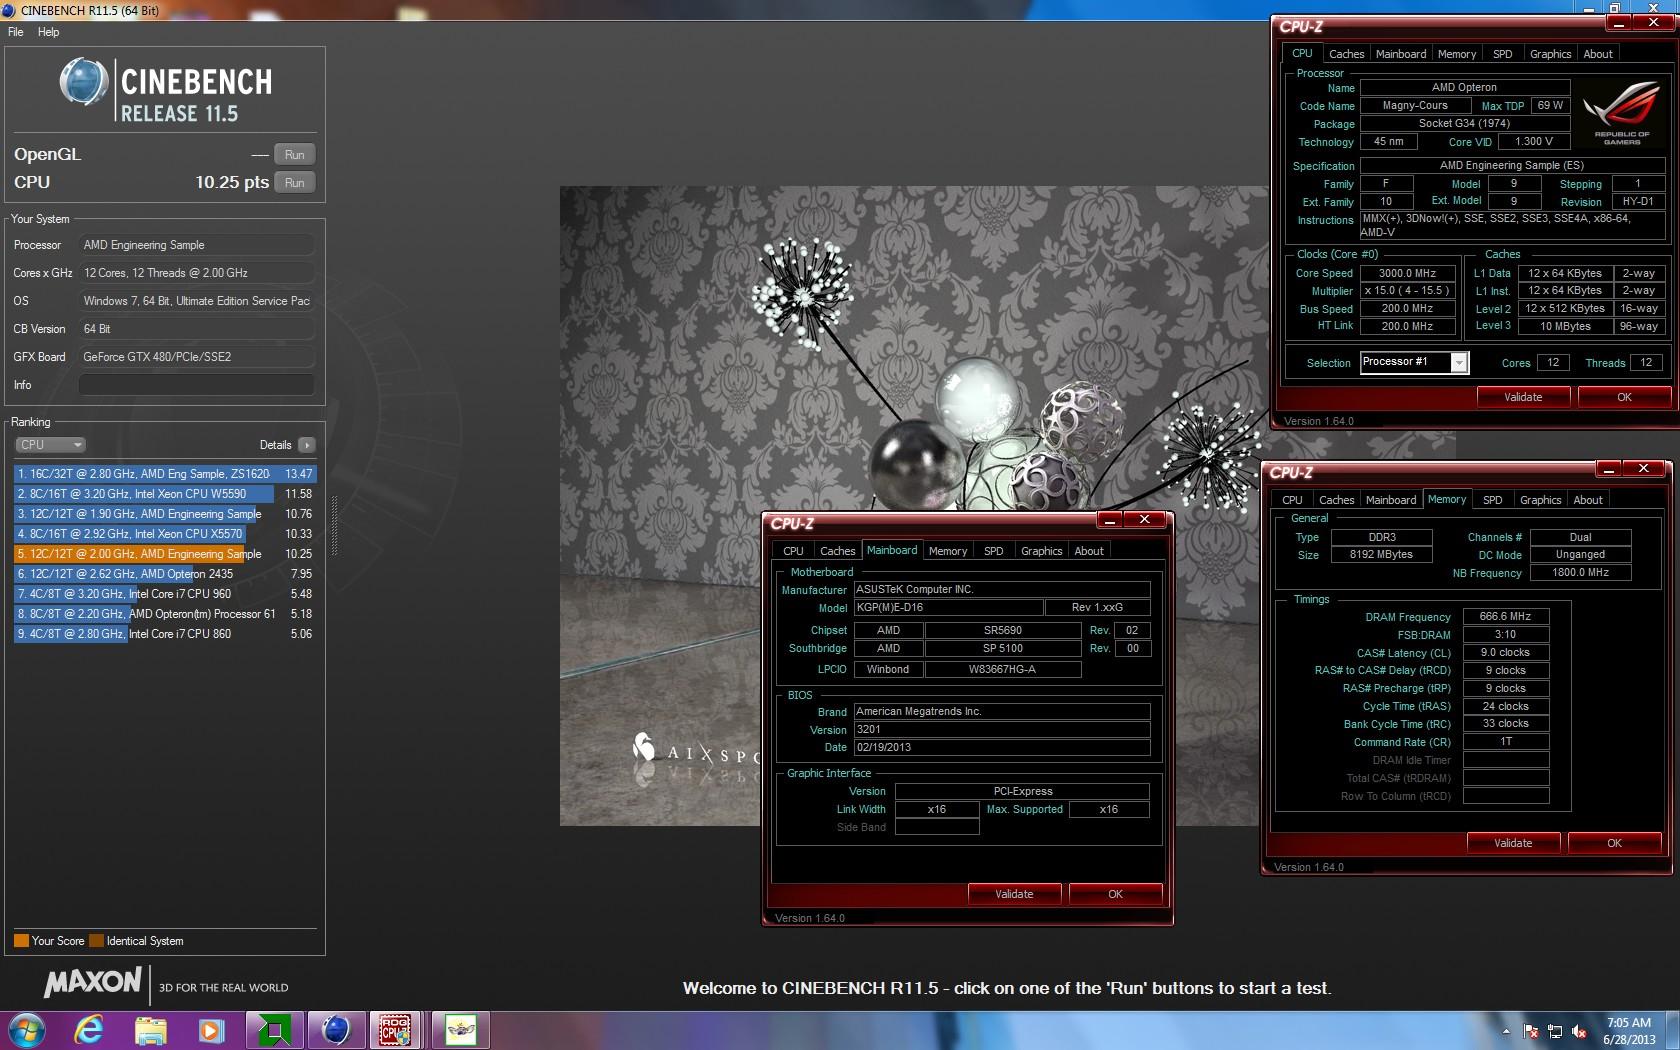This screenshot has width=1680, height=1050.
Task: Switch to Cinebench taskbar icon
Action: (335, 1030)
